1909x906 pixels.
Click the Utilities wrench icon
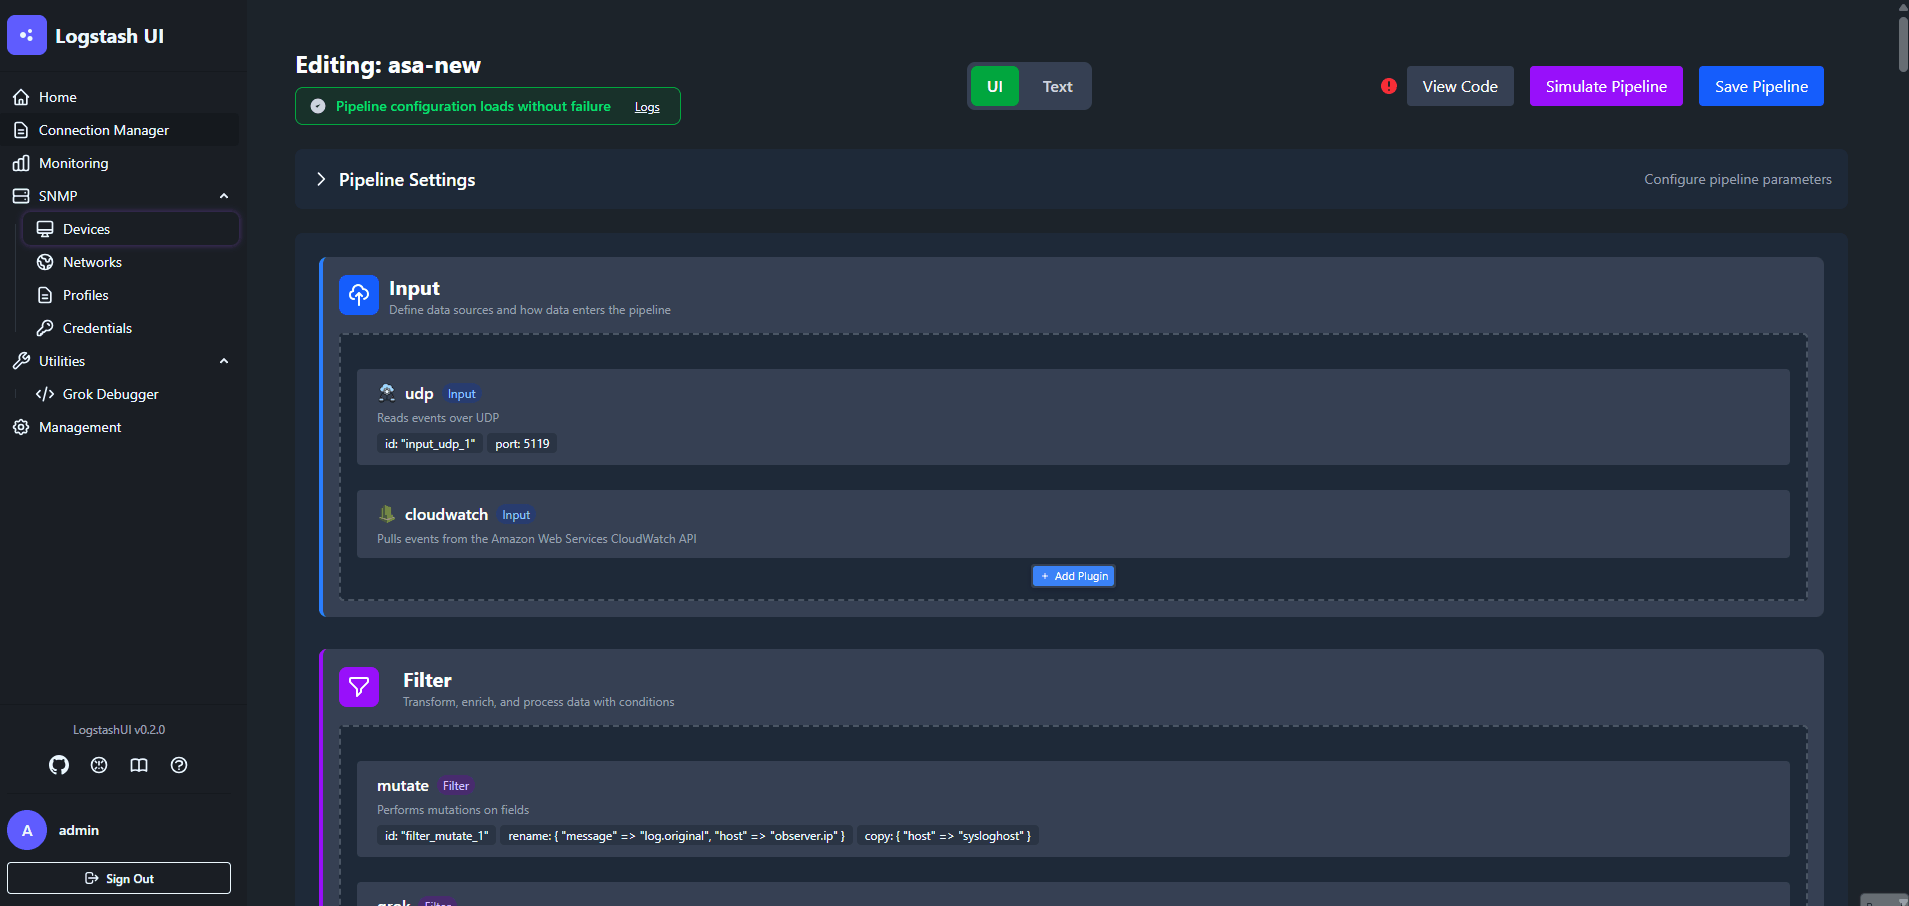[21, 361]
